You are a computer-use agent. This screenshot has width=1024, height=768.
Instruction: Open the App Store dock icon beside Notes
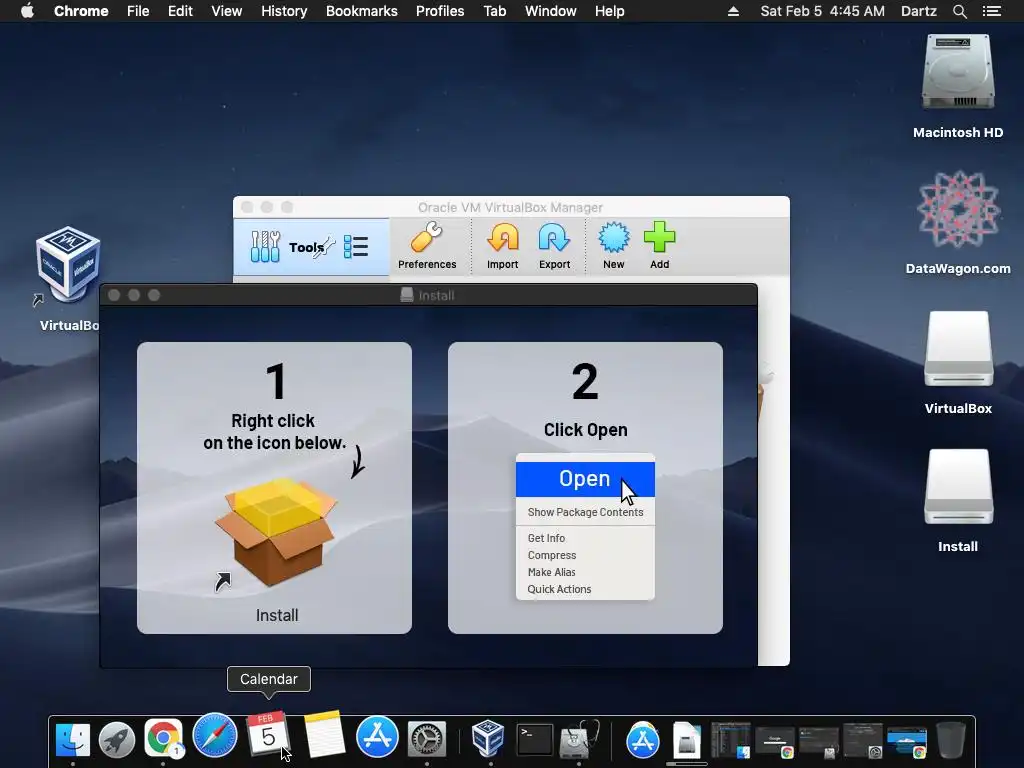(377, 735)
